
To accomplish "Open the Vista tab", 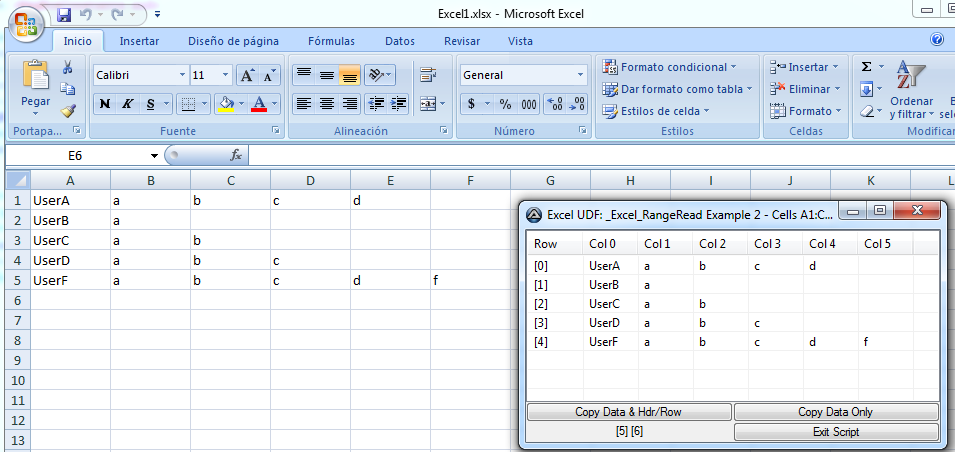I will [x=520, y=41].
